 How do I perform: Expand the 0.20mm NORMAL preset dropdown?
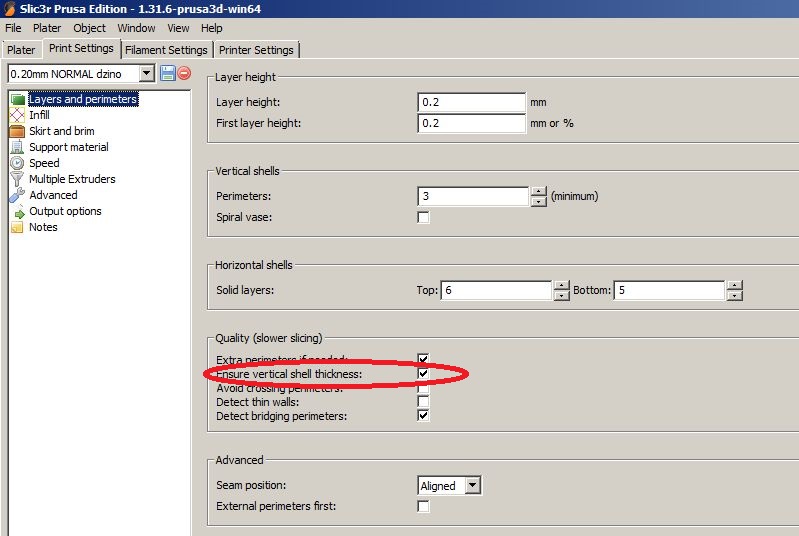click(146, 73)
